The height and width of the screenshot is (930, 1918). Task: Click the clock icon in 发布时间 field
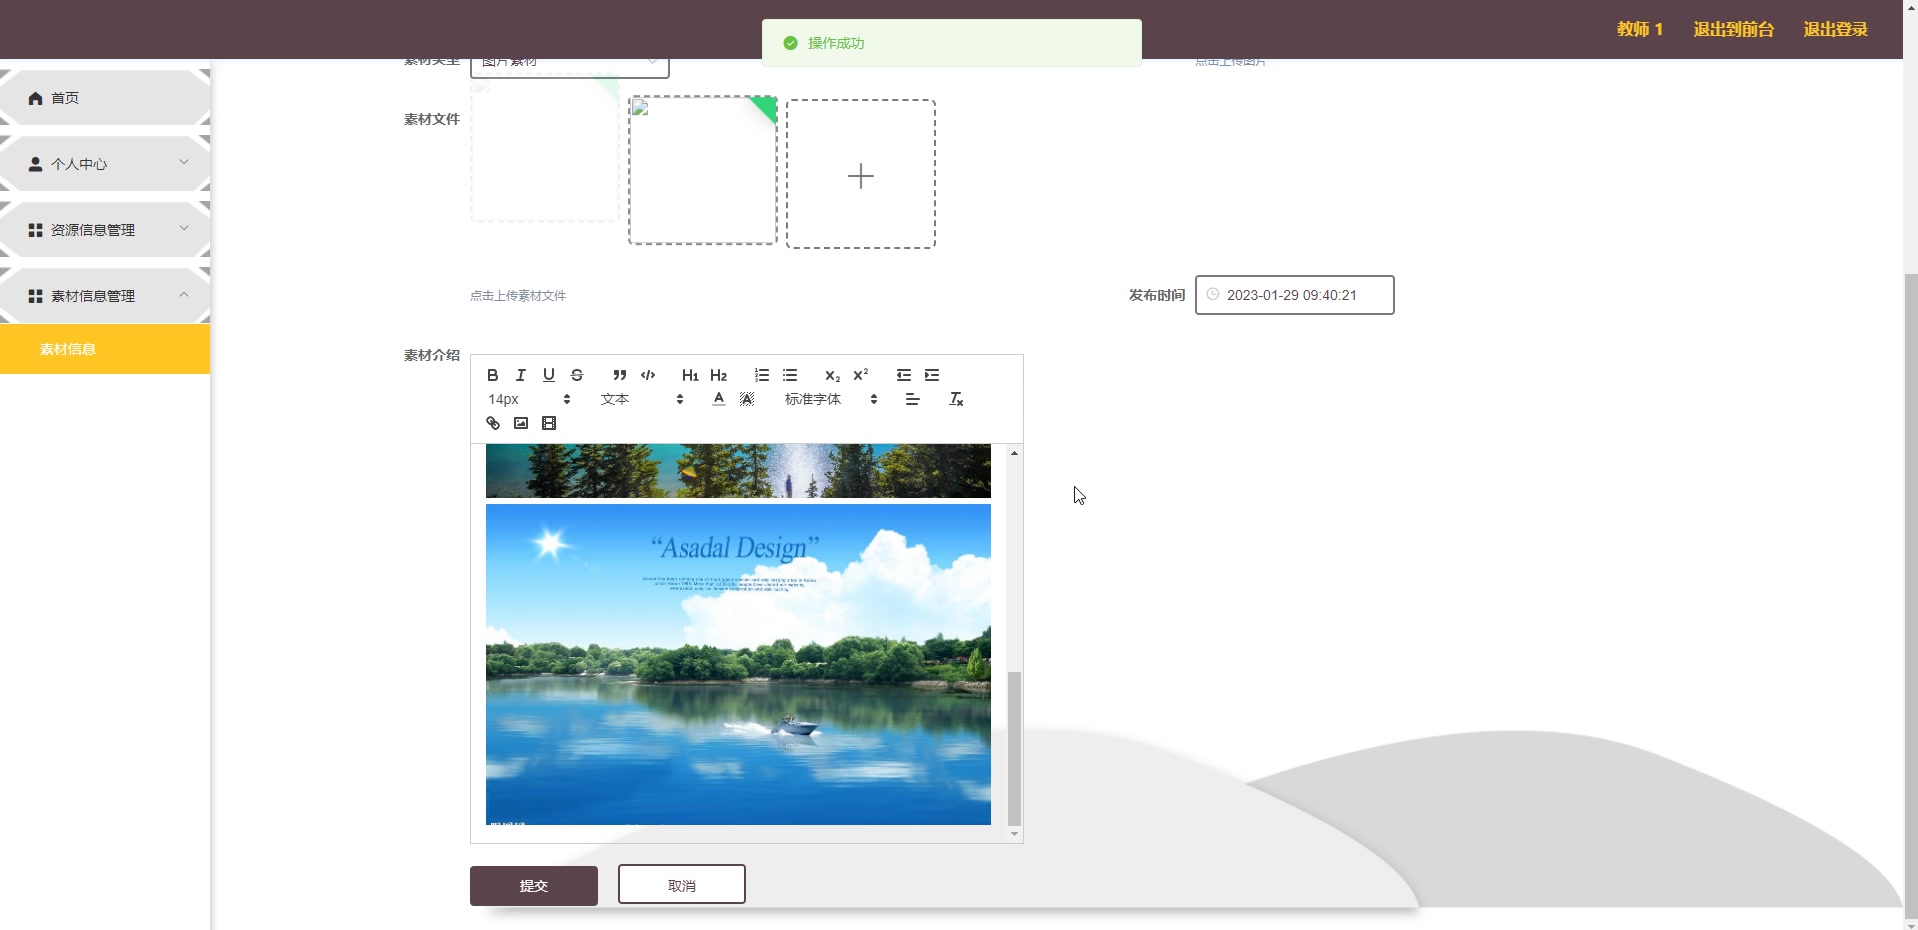pos(1213,294)
